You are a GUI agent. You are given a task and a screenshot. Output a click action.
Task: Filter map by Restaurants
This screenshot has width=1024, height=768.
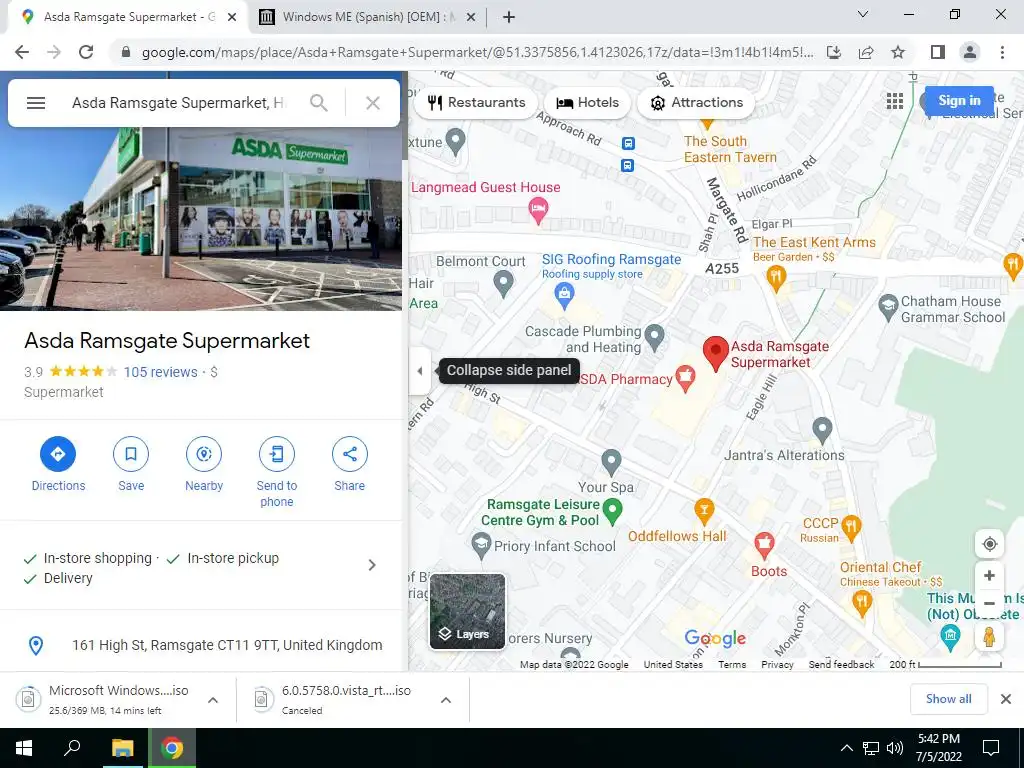coord(477,103)
